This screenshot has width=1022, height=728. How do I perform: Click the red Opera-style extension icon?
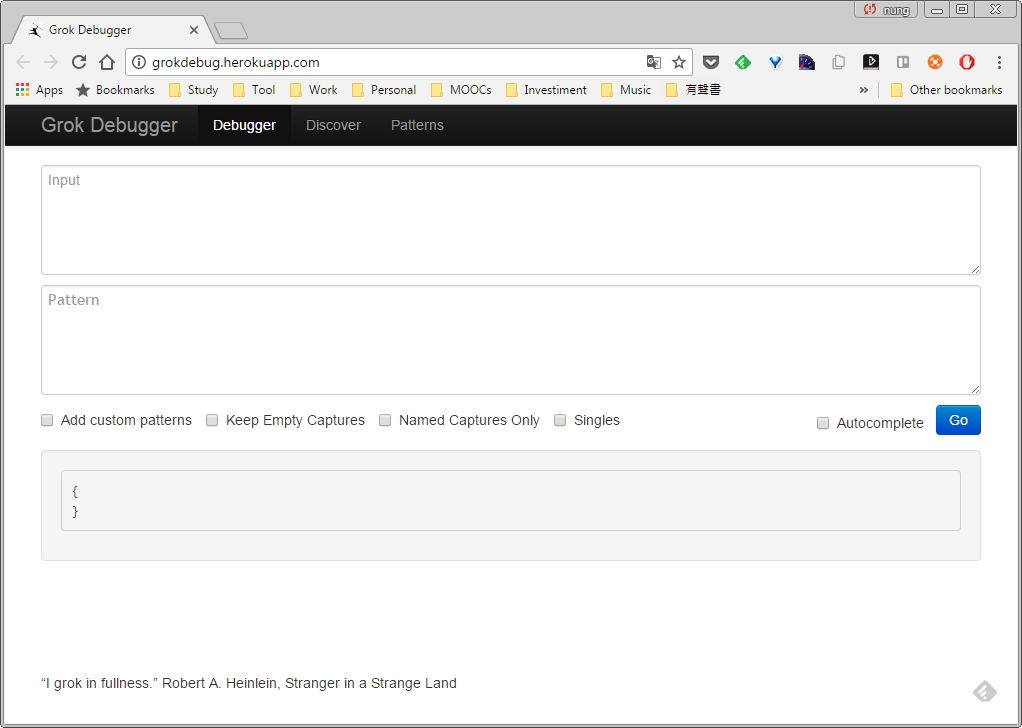click(x=967, y=62)
